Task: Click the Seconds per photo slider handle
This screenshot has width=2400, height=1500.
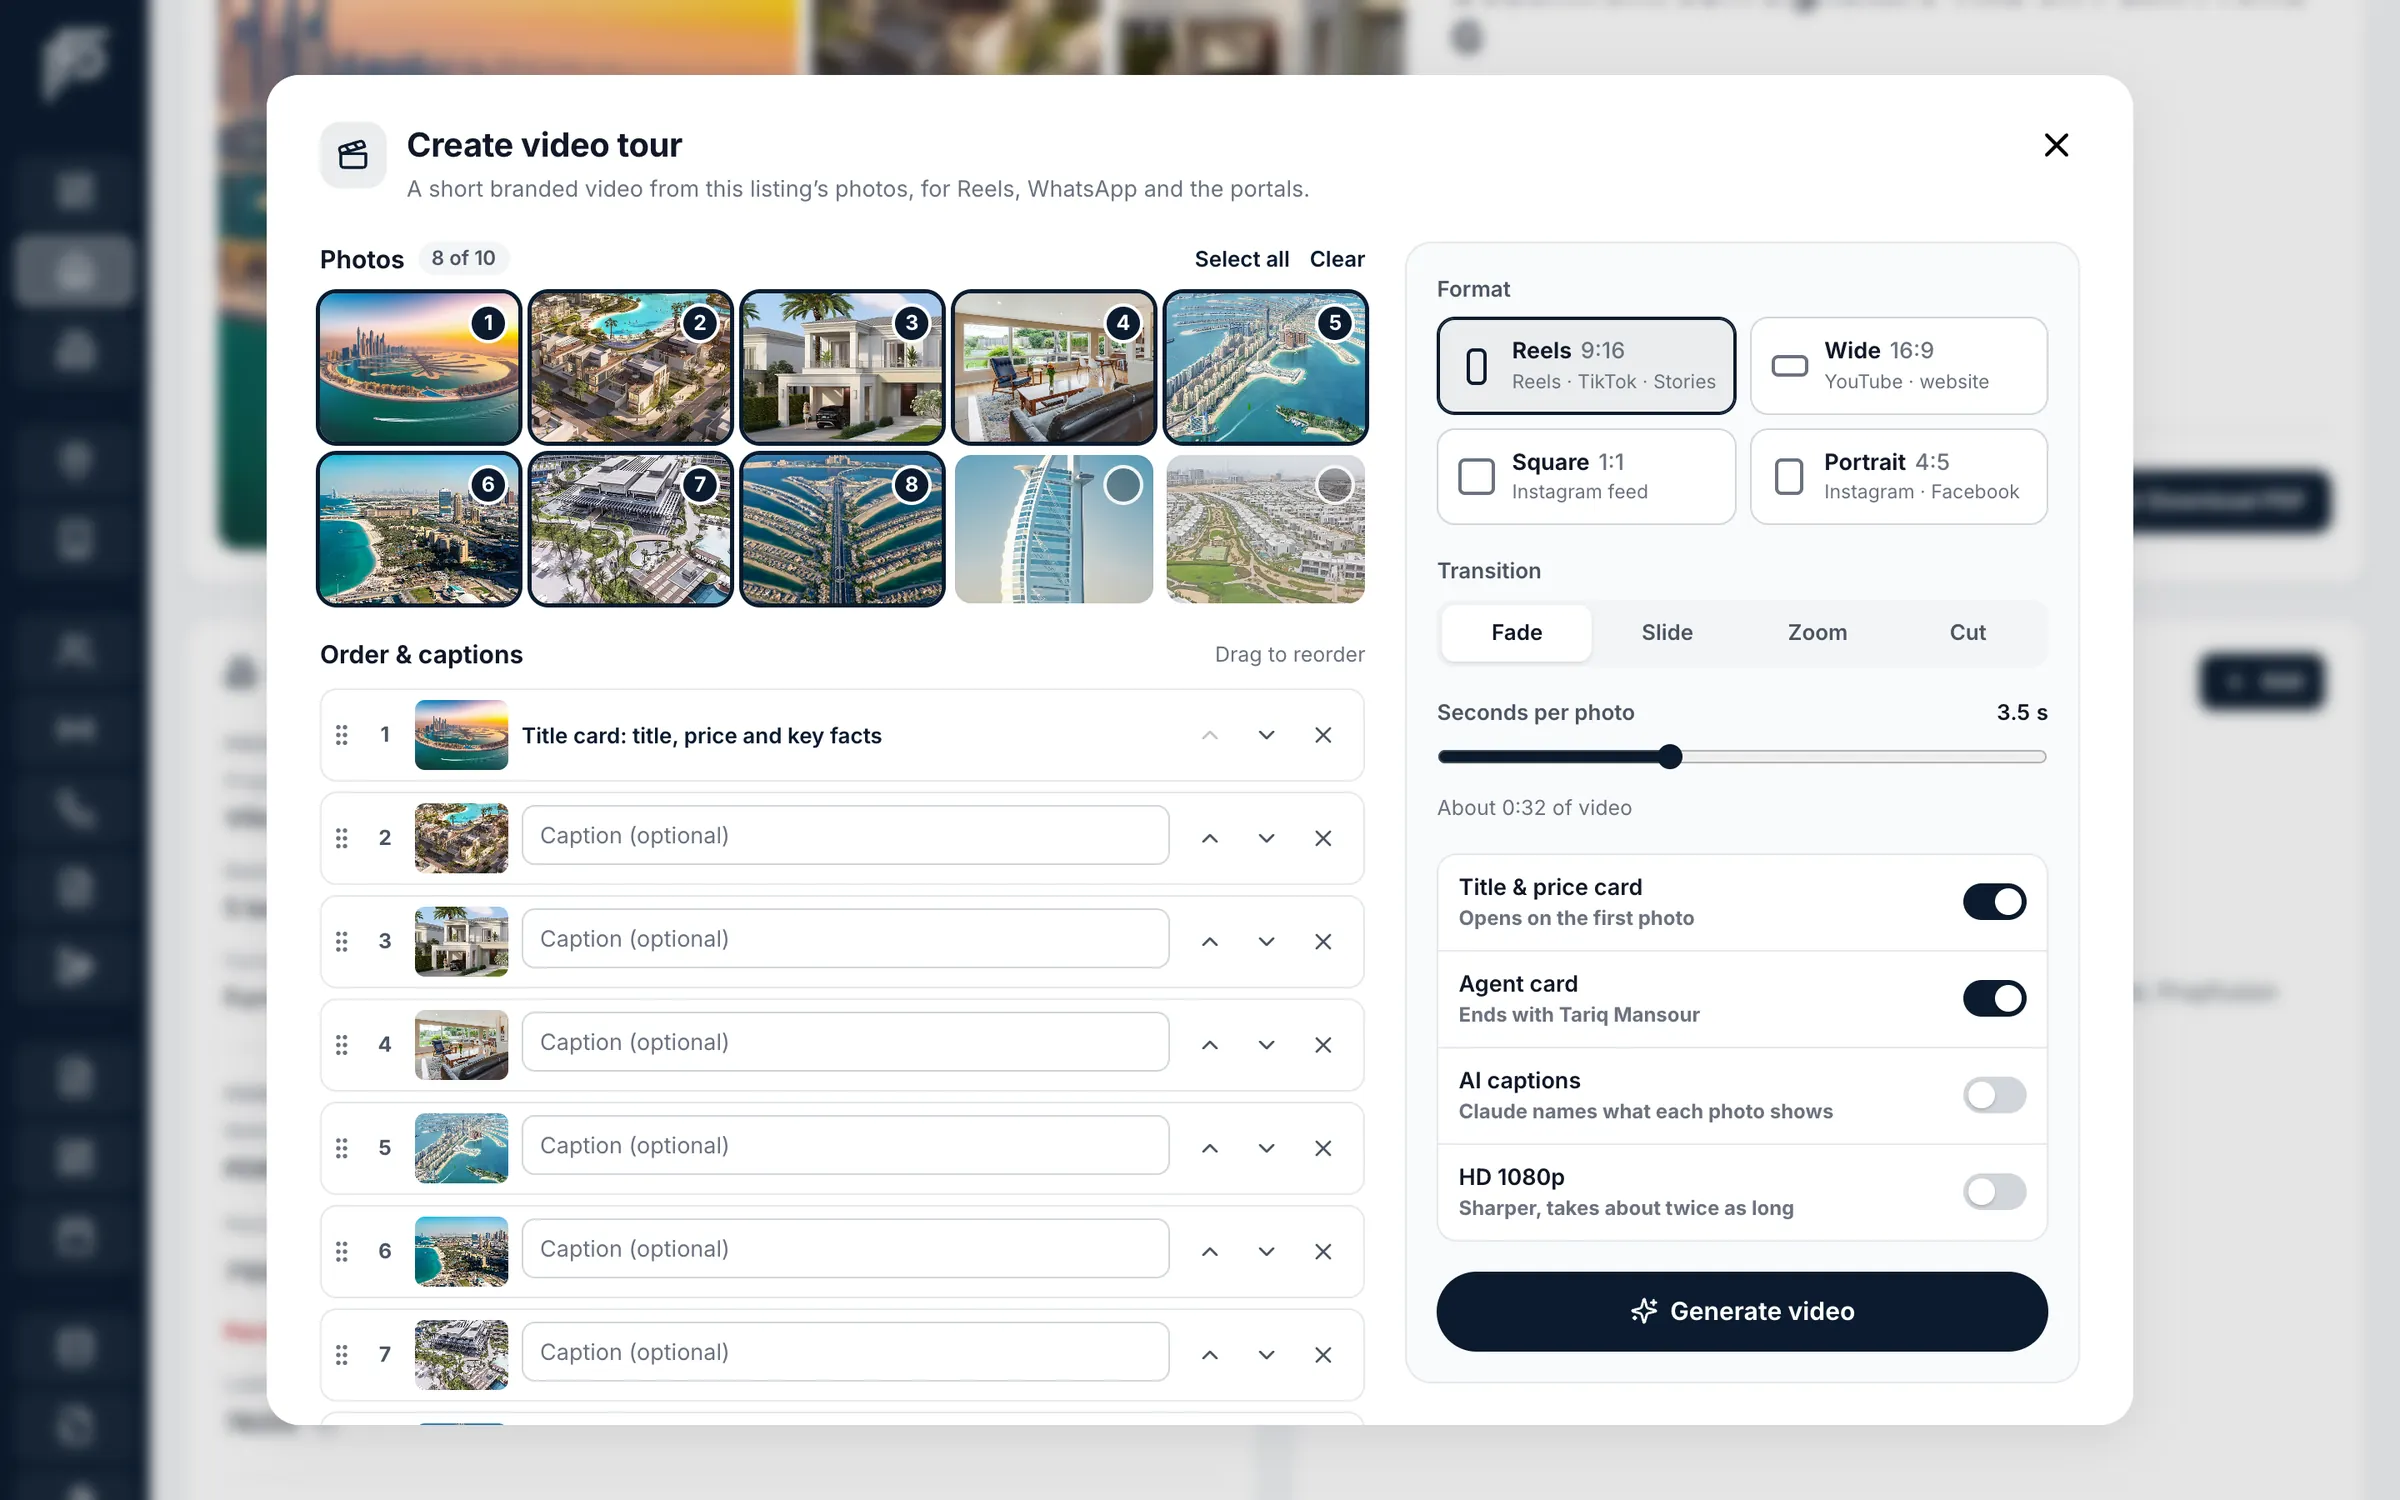Action: point(1669,757)
